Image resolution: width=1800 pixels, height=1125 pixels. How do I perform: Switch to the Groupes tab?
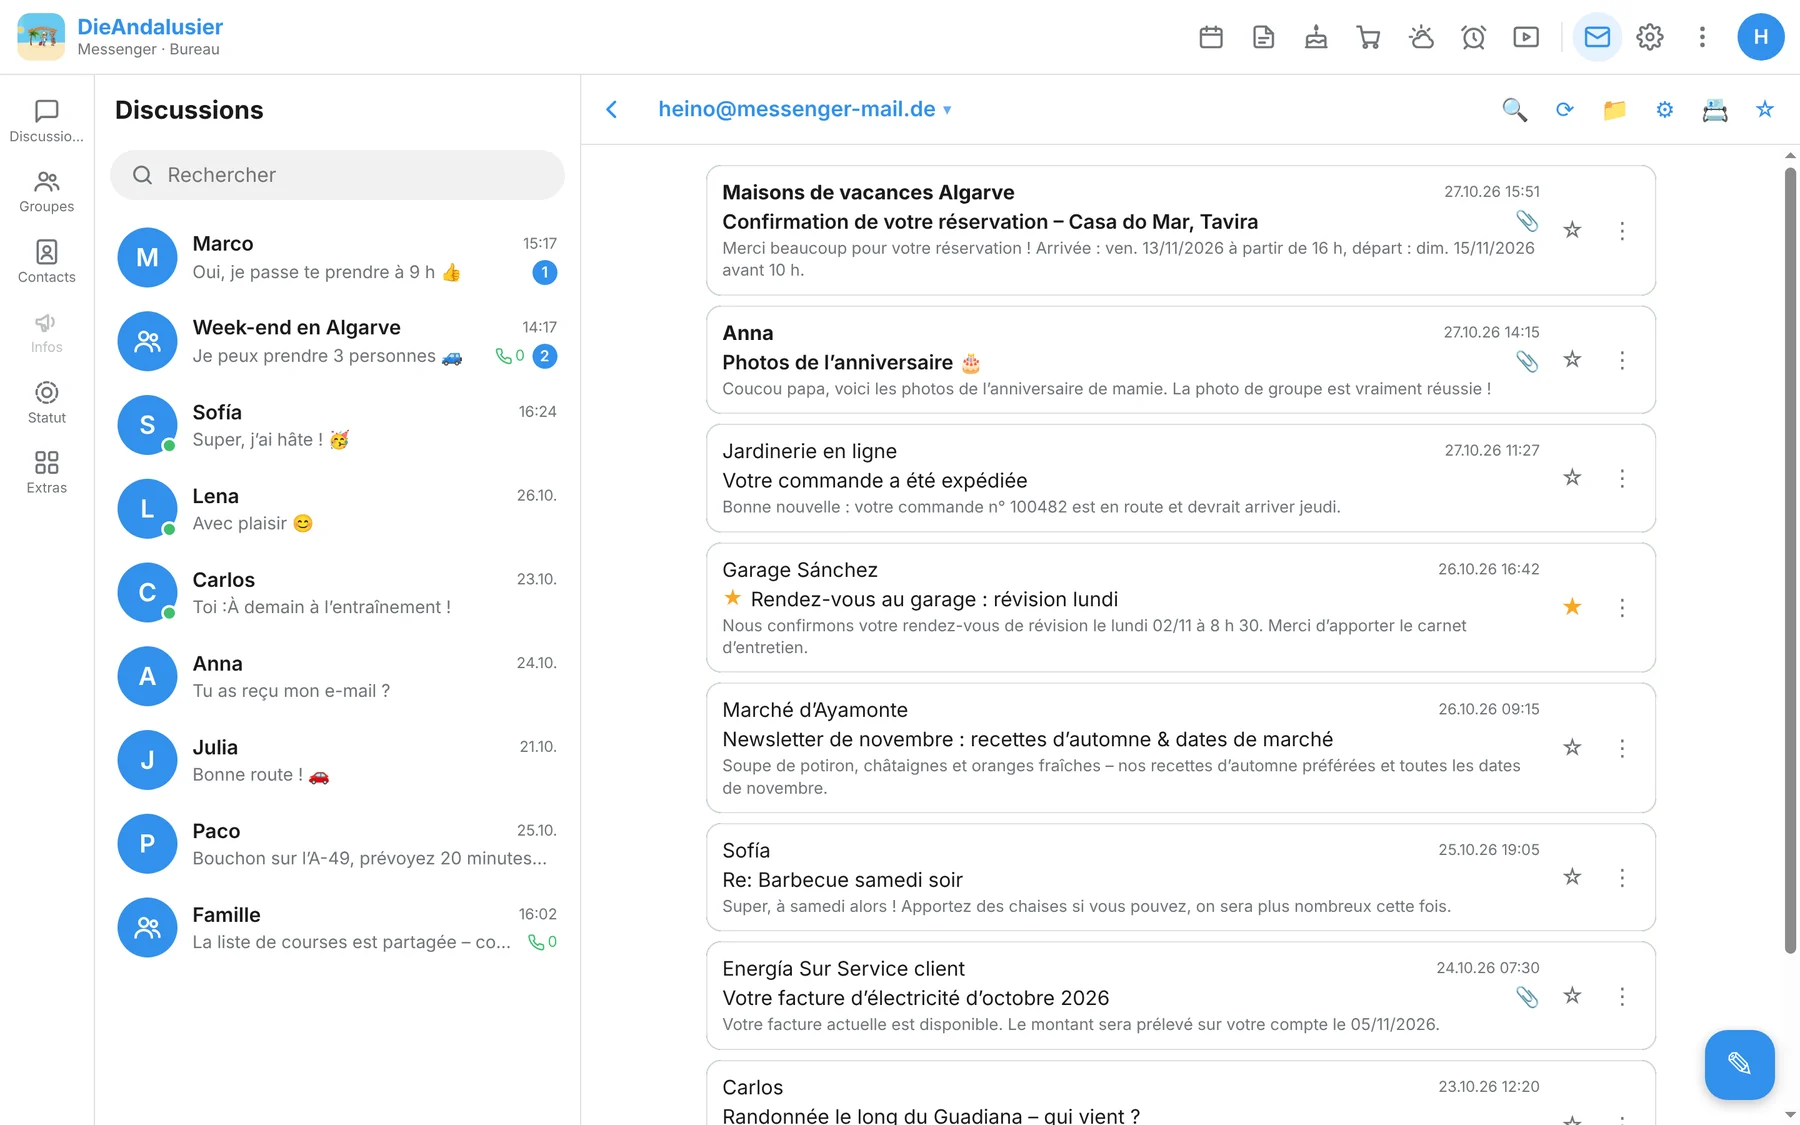pyautogui.click(x=47, y=192)
